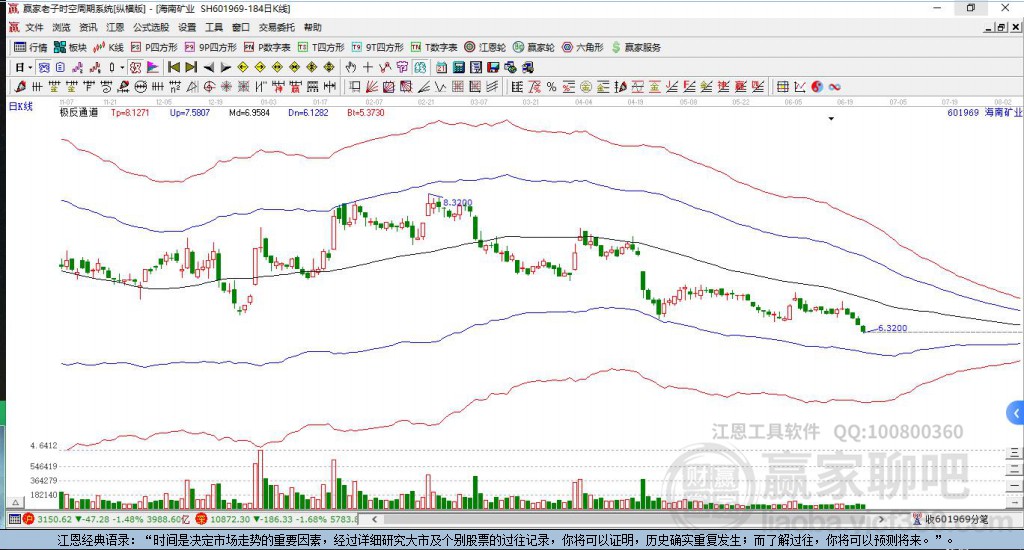The image size is (1024, 550).
Task: Open the 公式选股 menu
Action: 151,27
